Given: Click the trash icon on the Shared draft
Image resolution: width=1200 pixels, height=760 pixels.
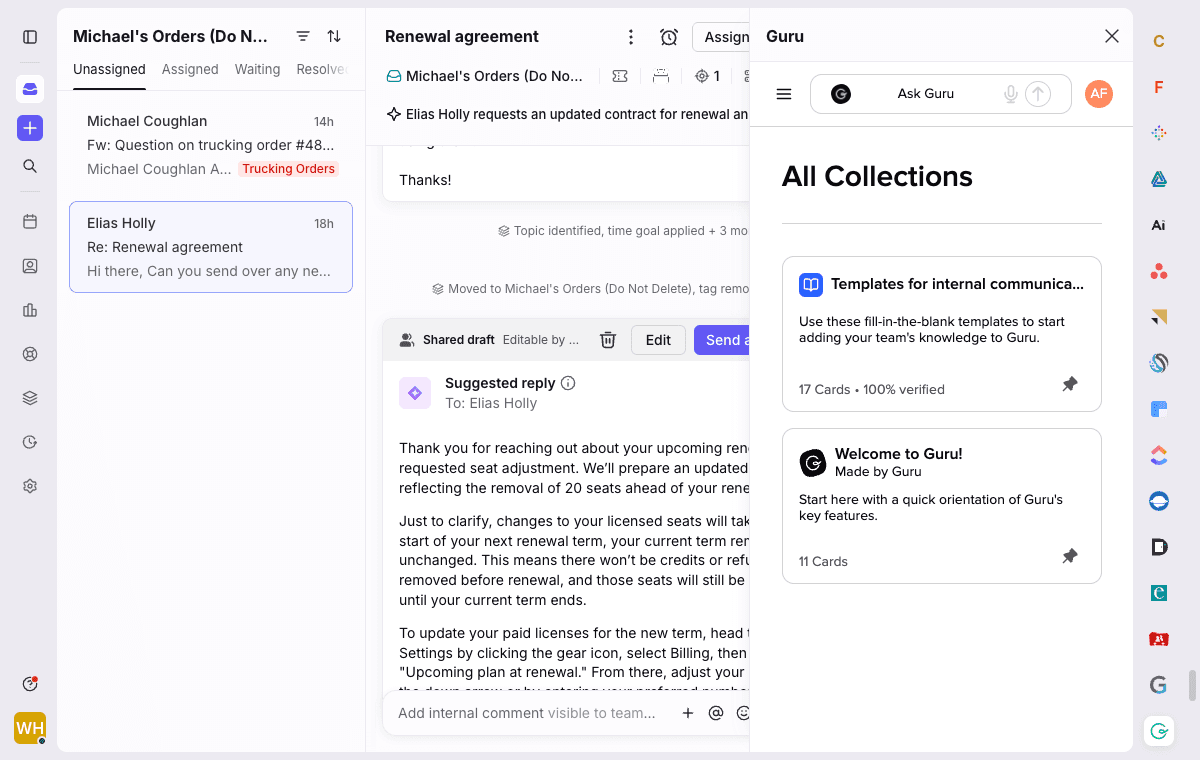Looking at the screenshot, I should point(607,340).
